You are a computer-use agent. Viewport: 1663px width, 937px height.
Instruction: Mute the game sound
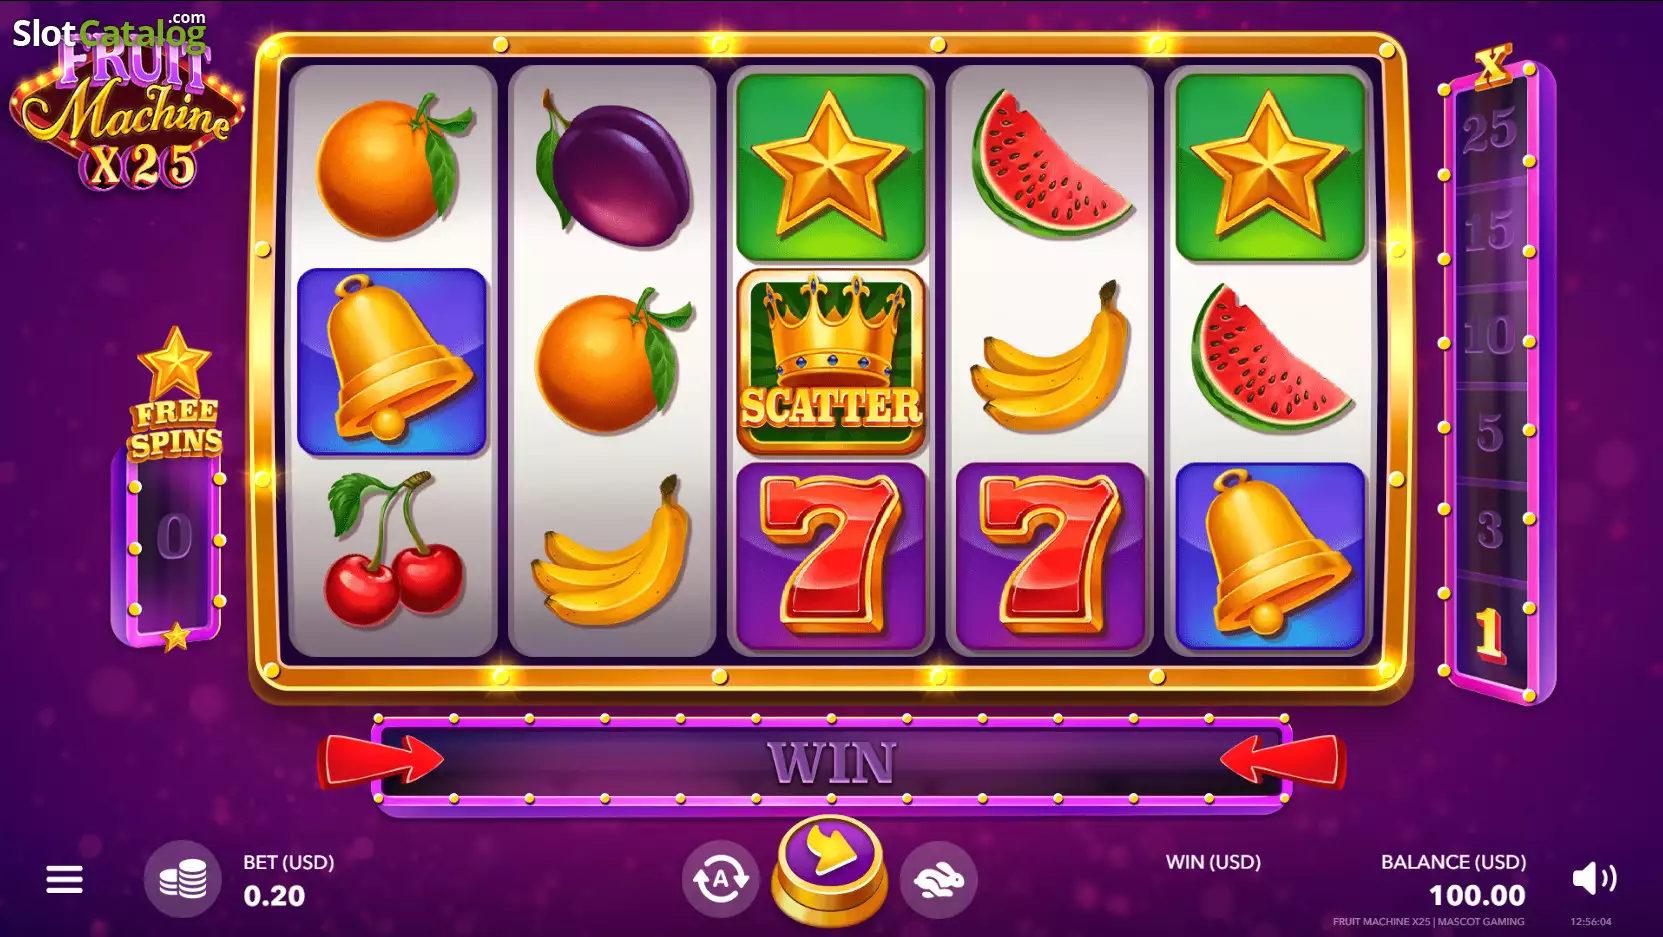coord(1594,879)
